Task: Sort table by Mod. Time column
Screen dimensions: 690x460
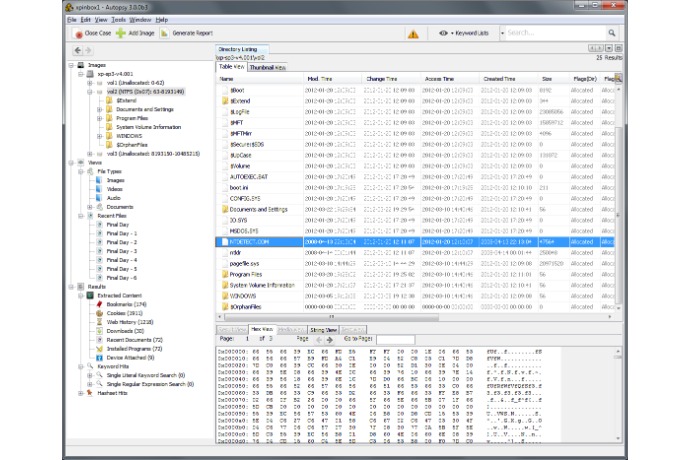Action: click(334, 79)
